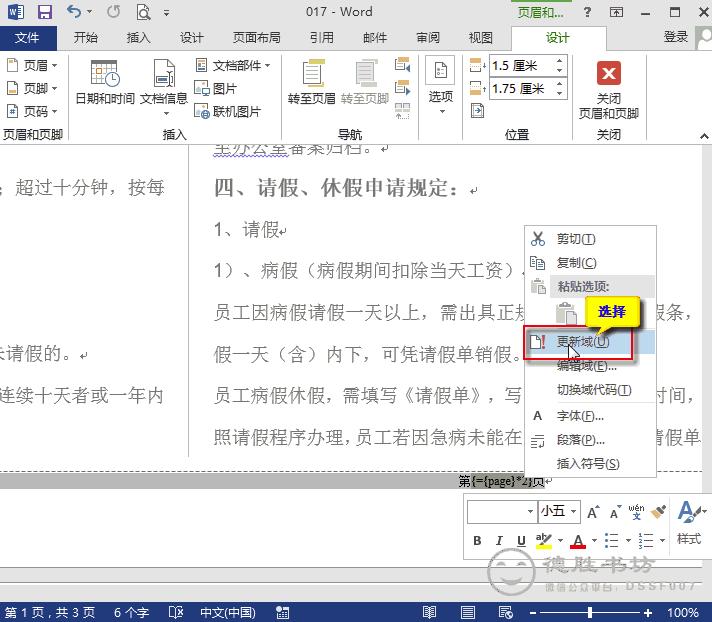
Task: Open 字体 Font dialog from context menu
Action: pos(590,415)
